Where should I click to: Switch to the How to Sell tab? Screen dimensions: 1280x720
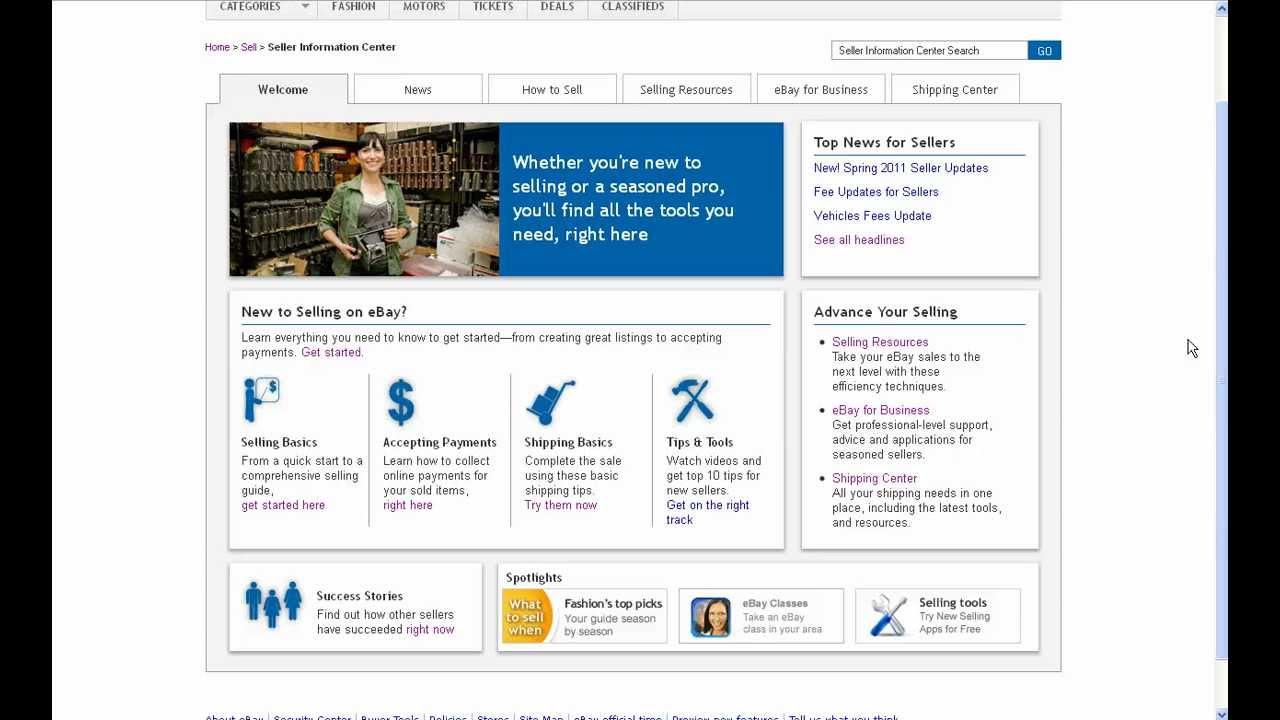(552, 89)
